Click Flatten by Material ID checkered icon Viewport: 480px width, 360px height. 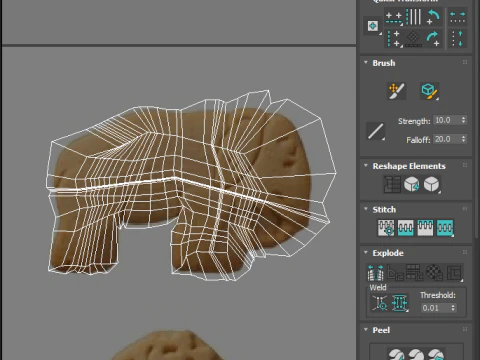coord(434,273)
